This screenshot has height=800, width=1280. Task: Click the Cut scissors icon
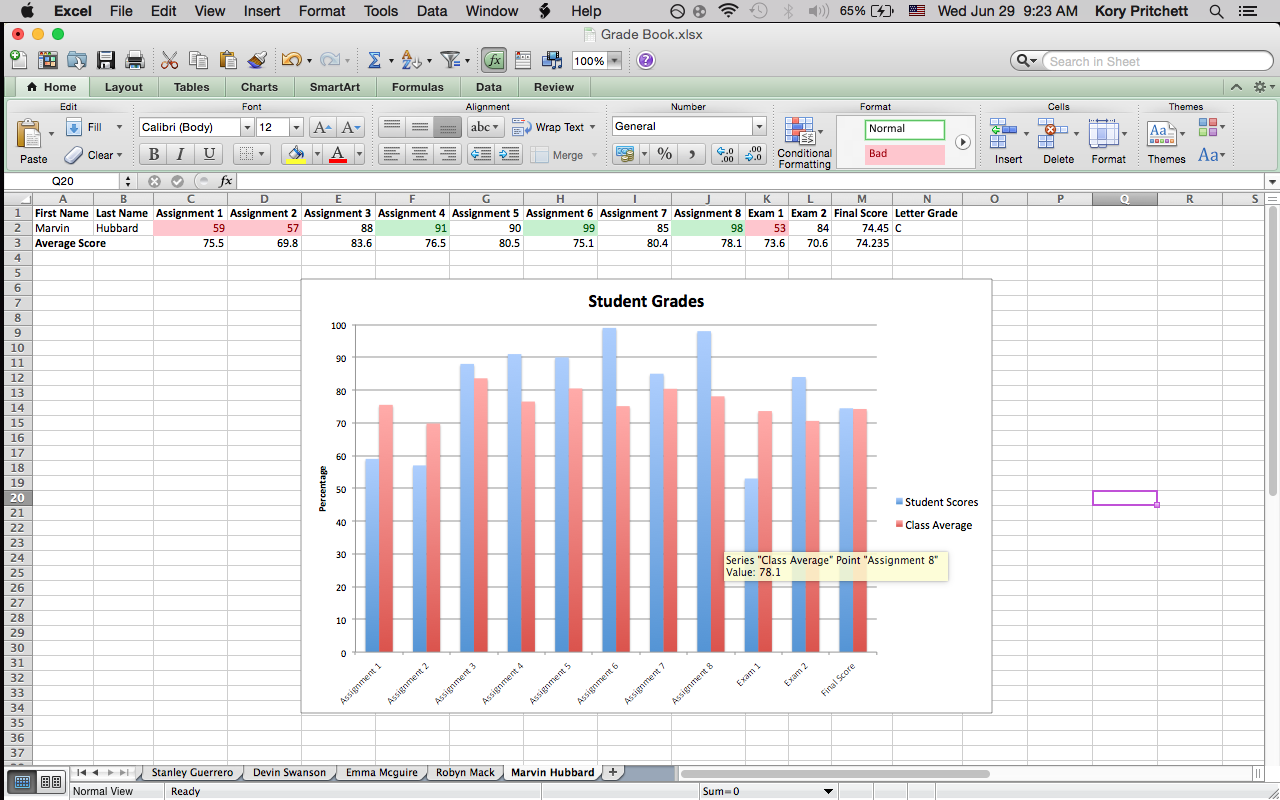pos(170,61)
